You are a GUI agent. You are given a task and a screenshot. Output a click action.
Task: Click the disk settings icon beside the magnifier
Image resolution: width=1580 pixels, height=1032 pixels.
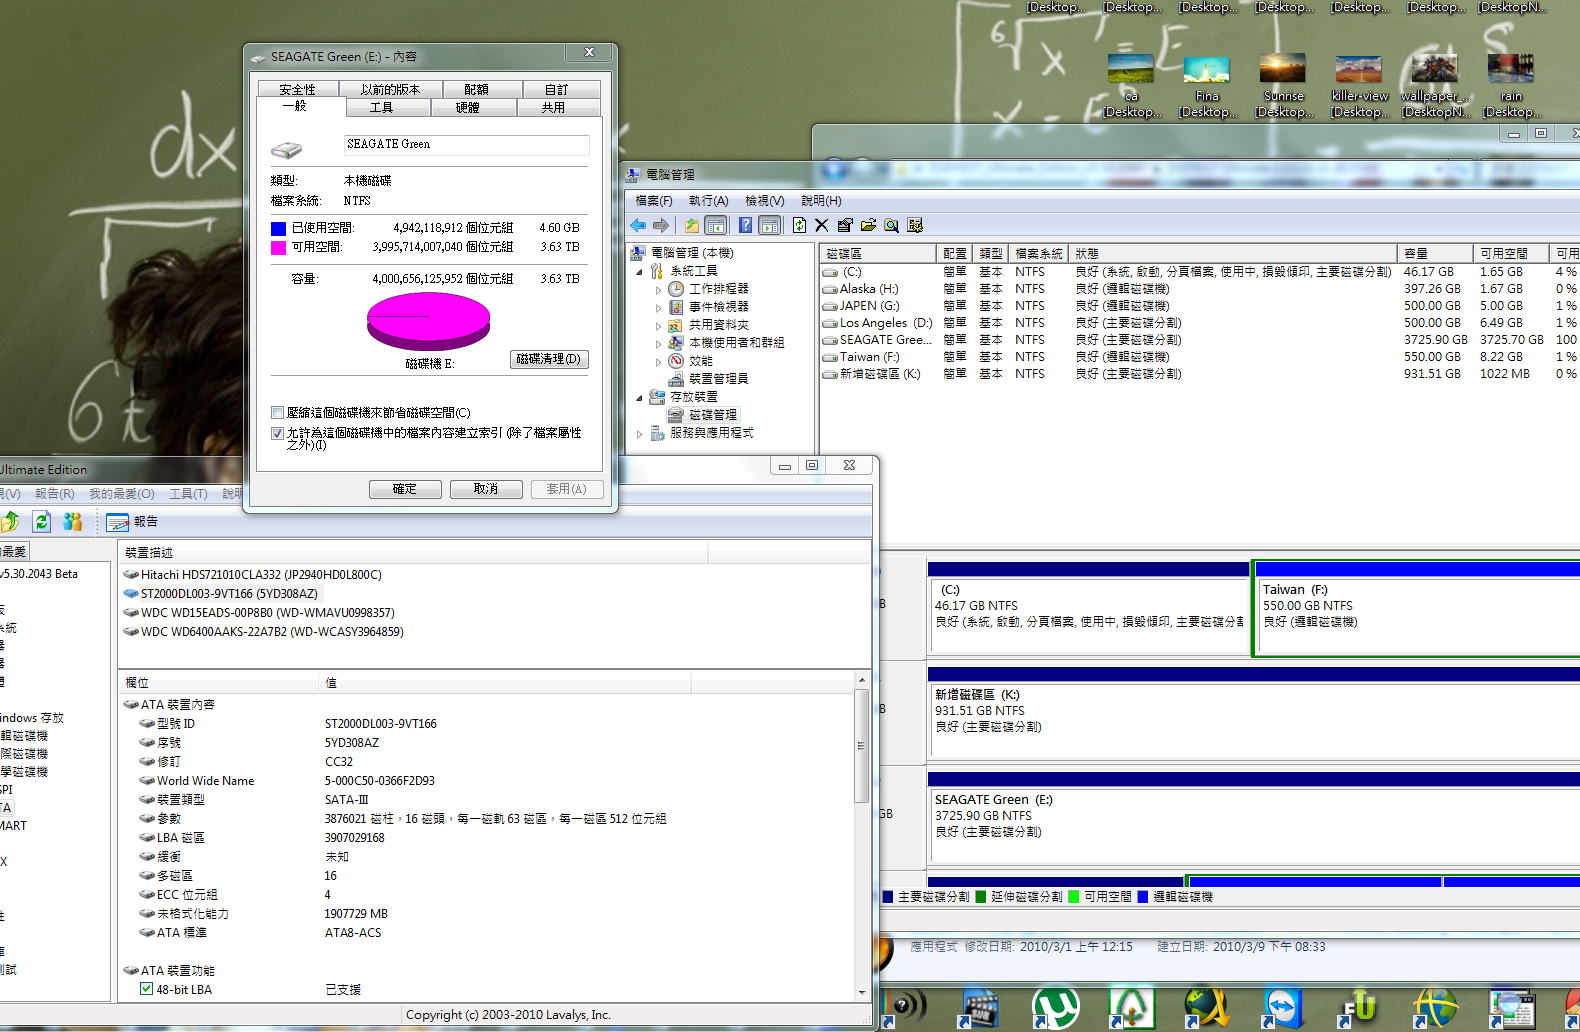click(915, 226)
